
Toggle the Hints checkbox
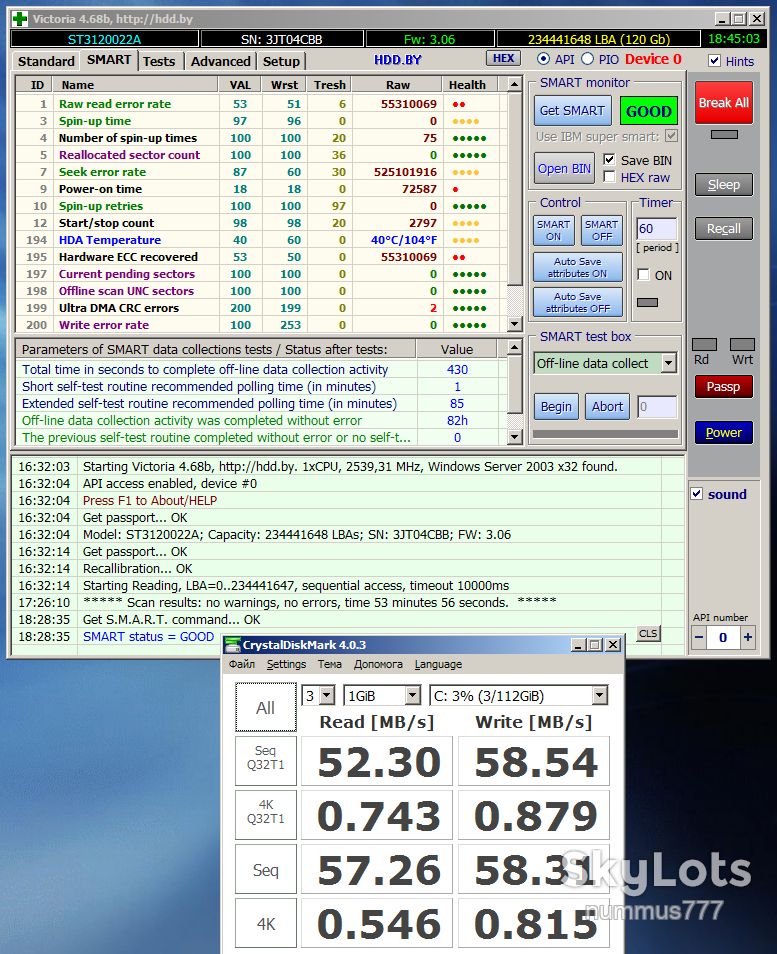coord(715,61)
